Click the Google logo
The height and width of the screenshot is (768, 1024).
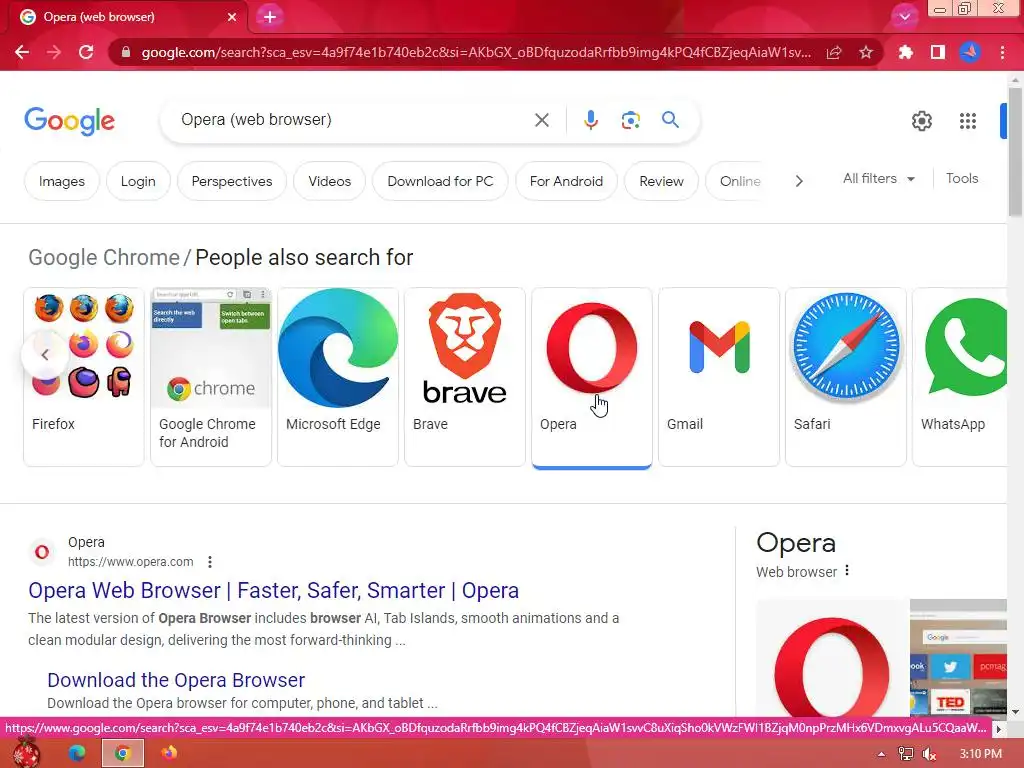point(69,121)
